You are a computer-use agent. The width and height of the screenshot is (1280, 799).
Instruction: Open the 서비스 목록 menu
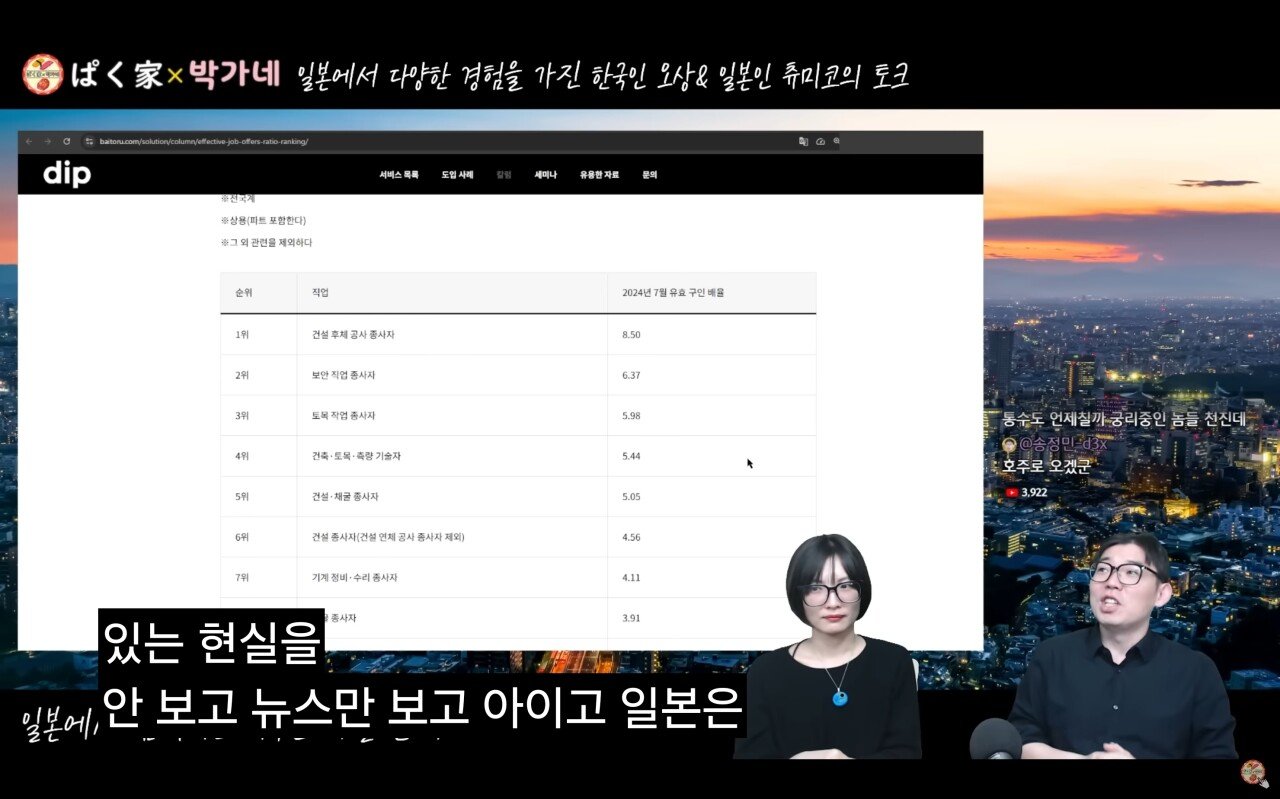pyautogui.click(x=399, y=175)
